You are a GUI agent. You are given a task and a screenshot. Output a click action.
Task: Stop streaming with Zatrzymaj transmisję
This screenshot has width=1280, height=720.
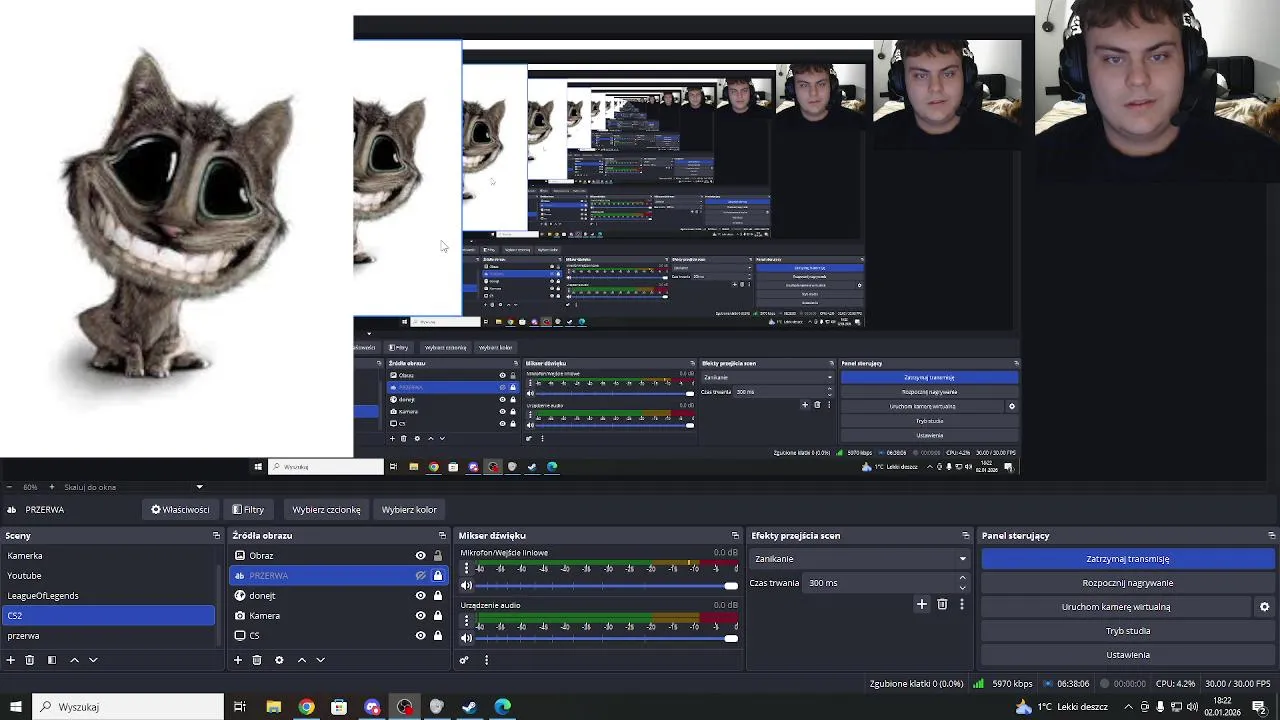tap(1128, 559)
